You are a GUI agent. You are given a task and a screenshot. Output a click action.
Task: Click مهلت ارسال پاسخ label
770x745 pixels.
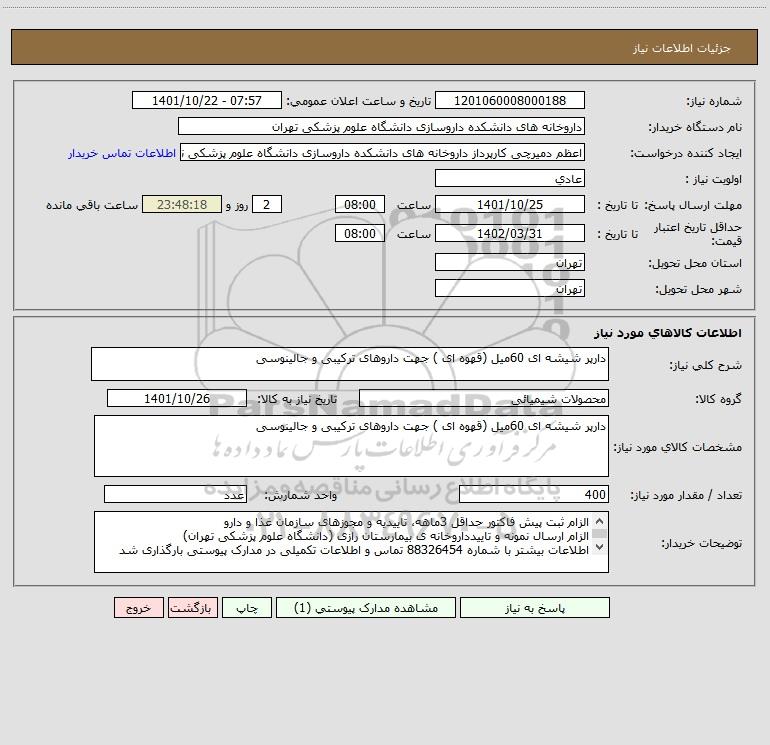693,205
